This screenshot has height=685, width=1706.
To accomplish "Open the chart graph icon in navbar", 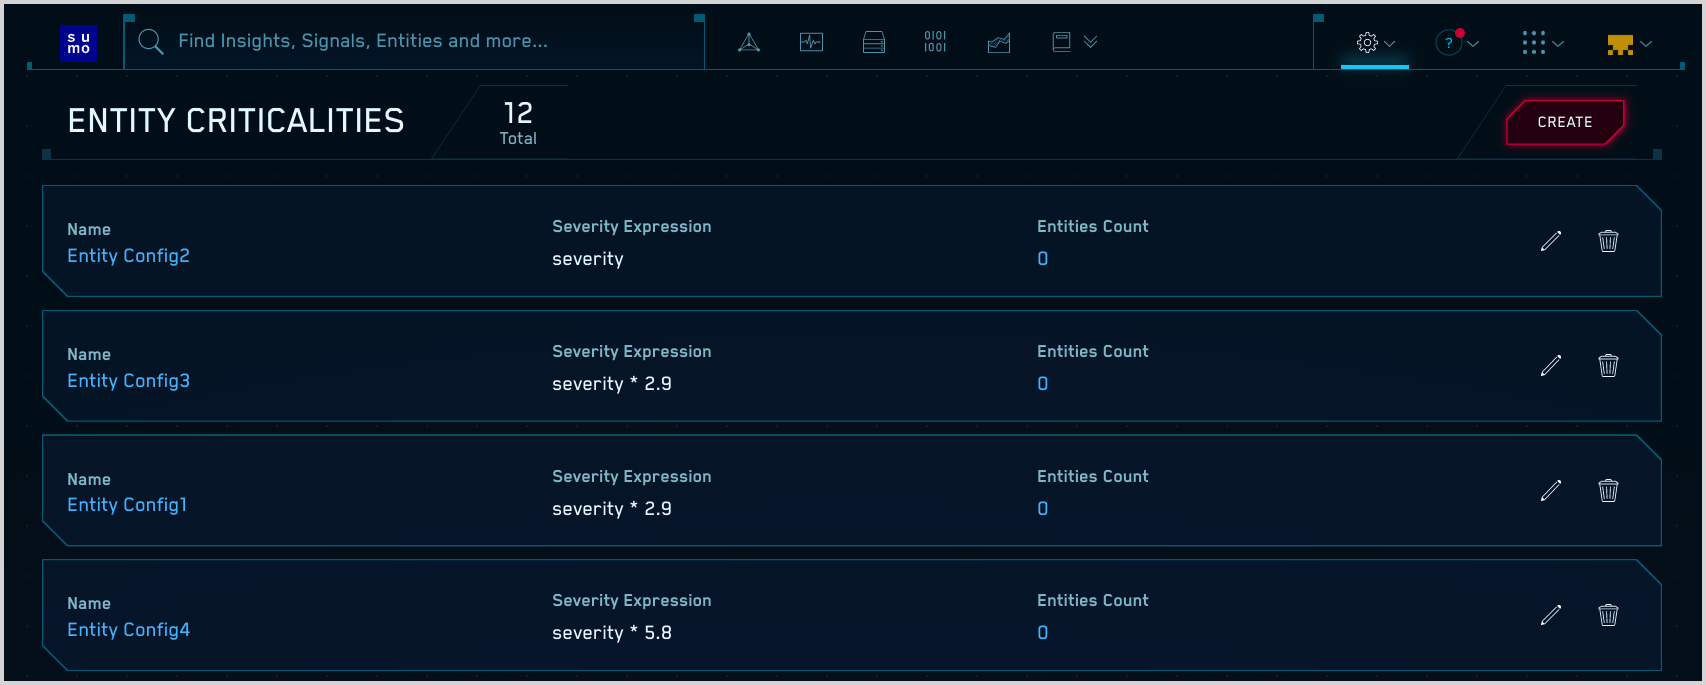I will 998,42.
